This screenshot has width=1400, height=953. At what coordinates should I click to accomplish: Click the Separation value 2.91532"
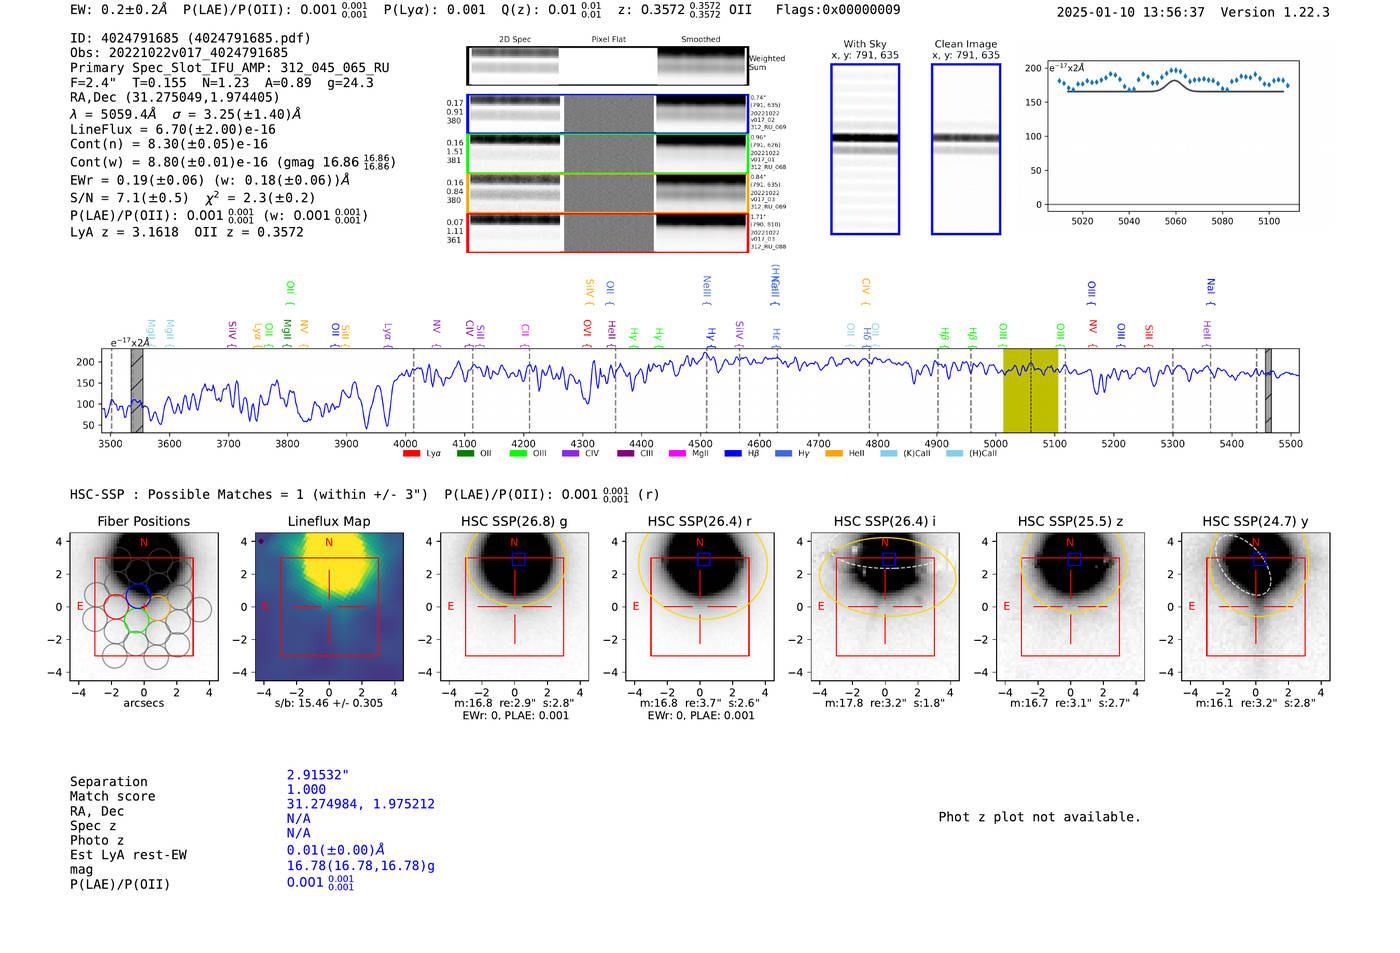click(x=318, y=775)
